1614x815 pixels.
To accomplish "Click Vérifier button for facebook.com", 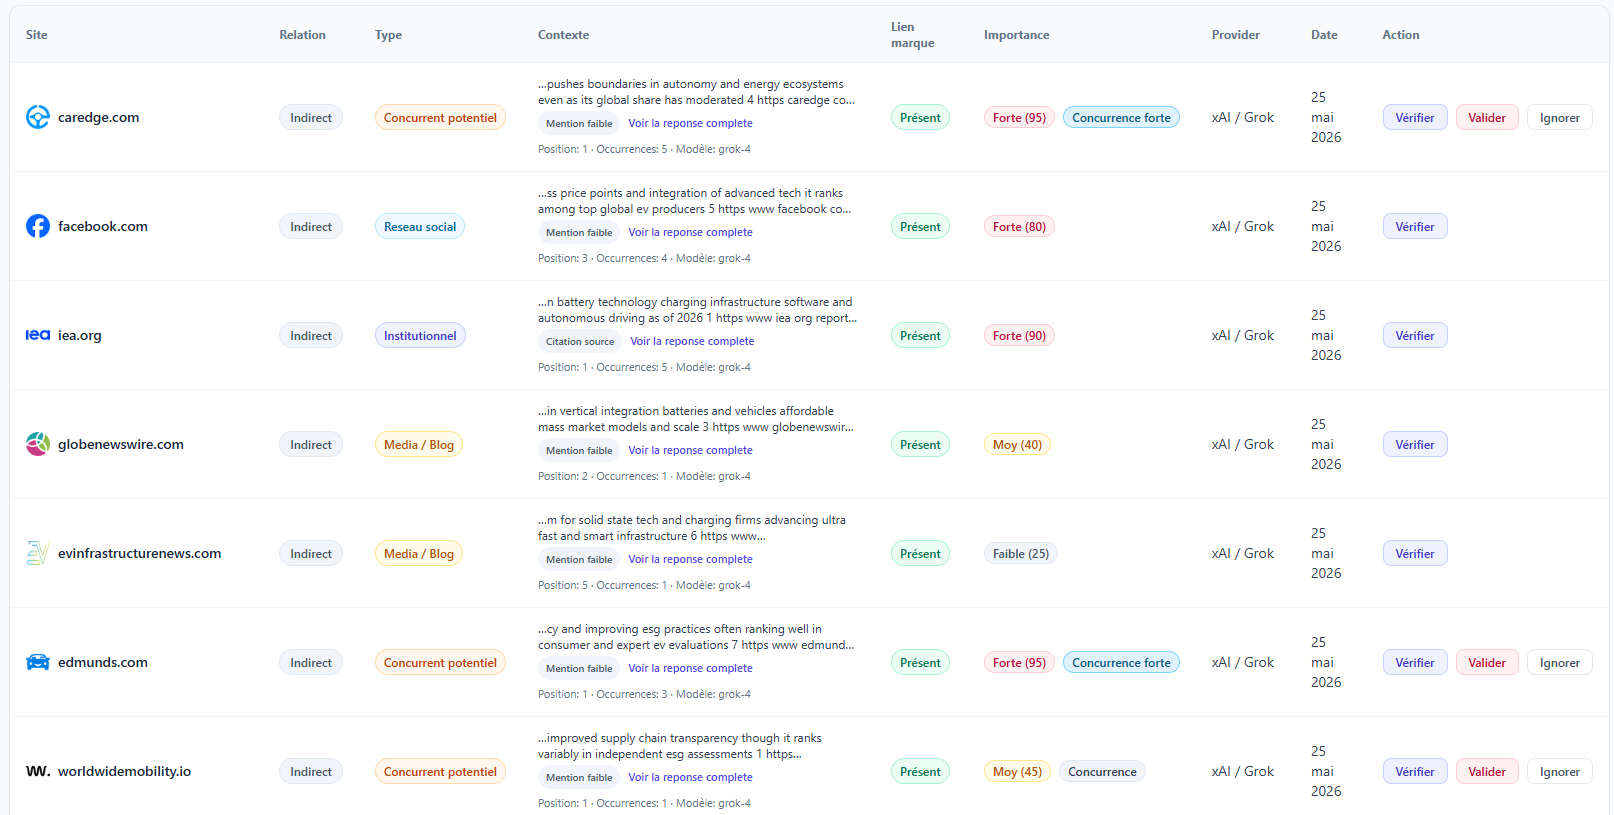I will tap(1415, 226).
